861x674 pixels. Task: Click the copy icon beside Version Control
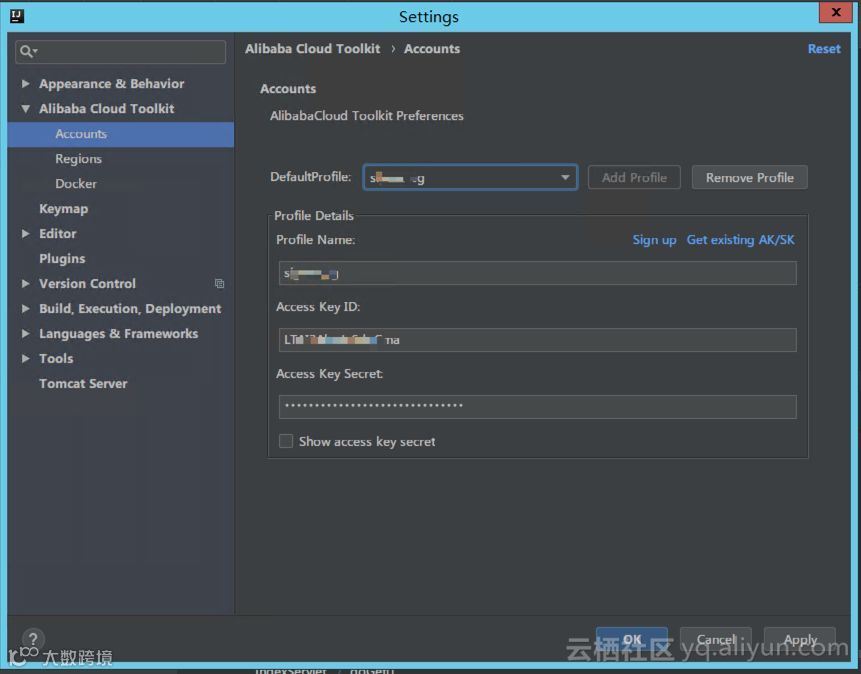point(219,283)
